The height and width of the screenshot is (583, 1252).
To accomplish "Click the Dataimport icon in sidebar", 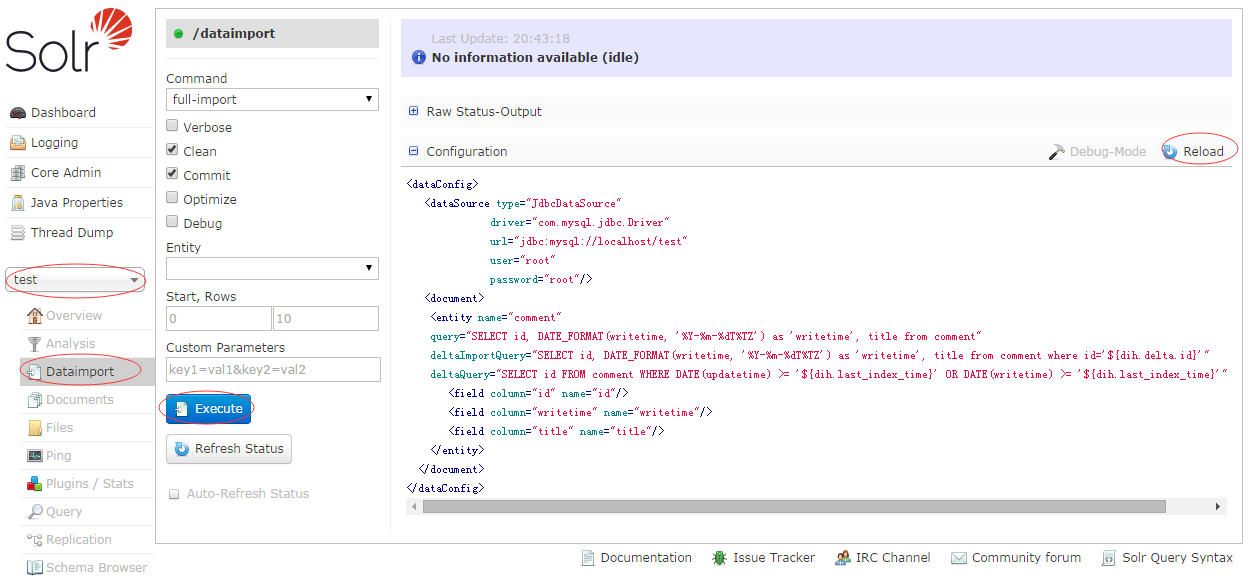I will 35,372.
